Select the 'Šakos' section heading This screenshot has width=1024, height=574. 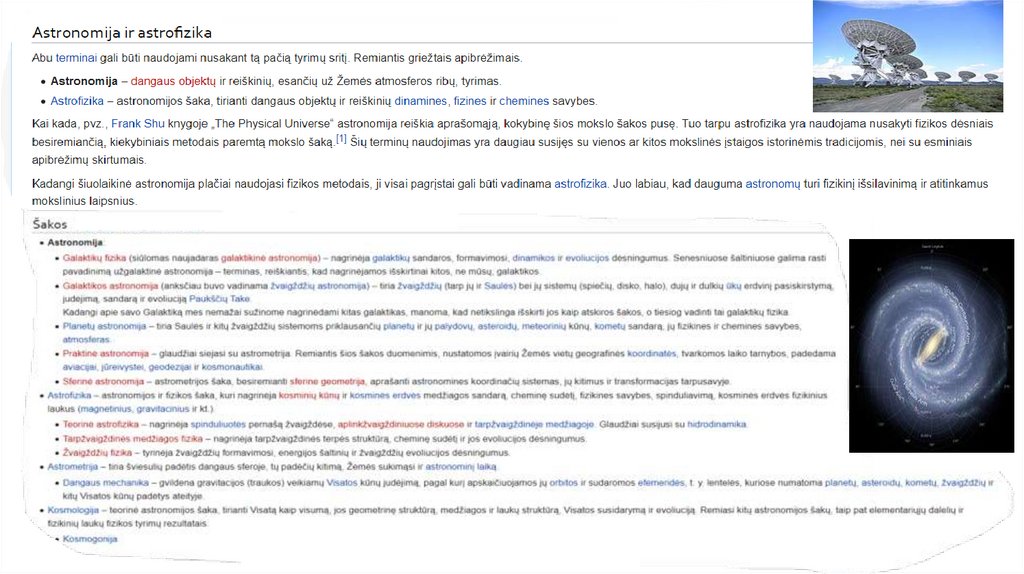coord(50,224)
